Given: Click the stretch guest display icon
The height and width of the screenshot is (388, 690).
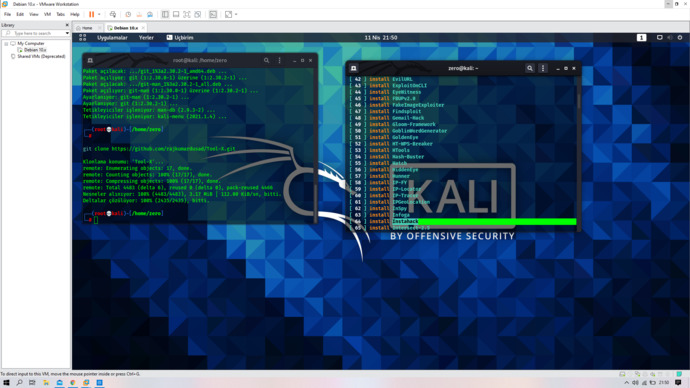Looking at the screenshot, I should pyautogui.click(x=228, y=15).
